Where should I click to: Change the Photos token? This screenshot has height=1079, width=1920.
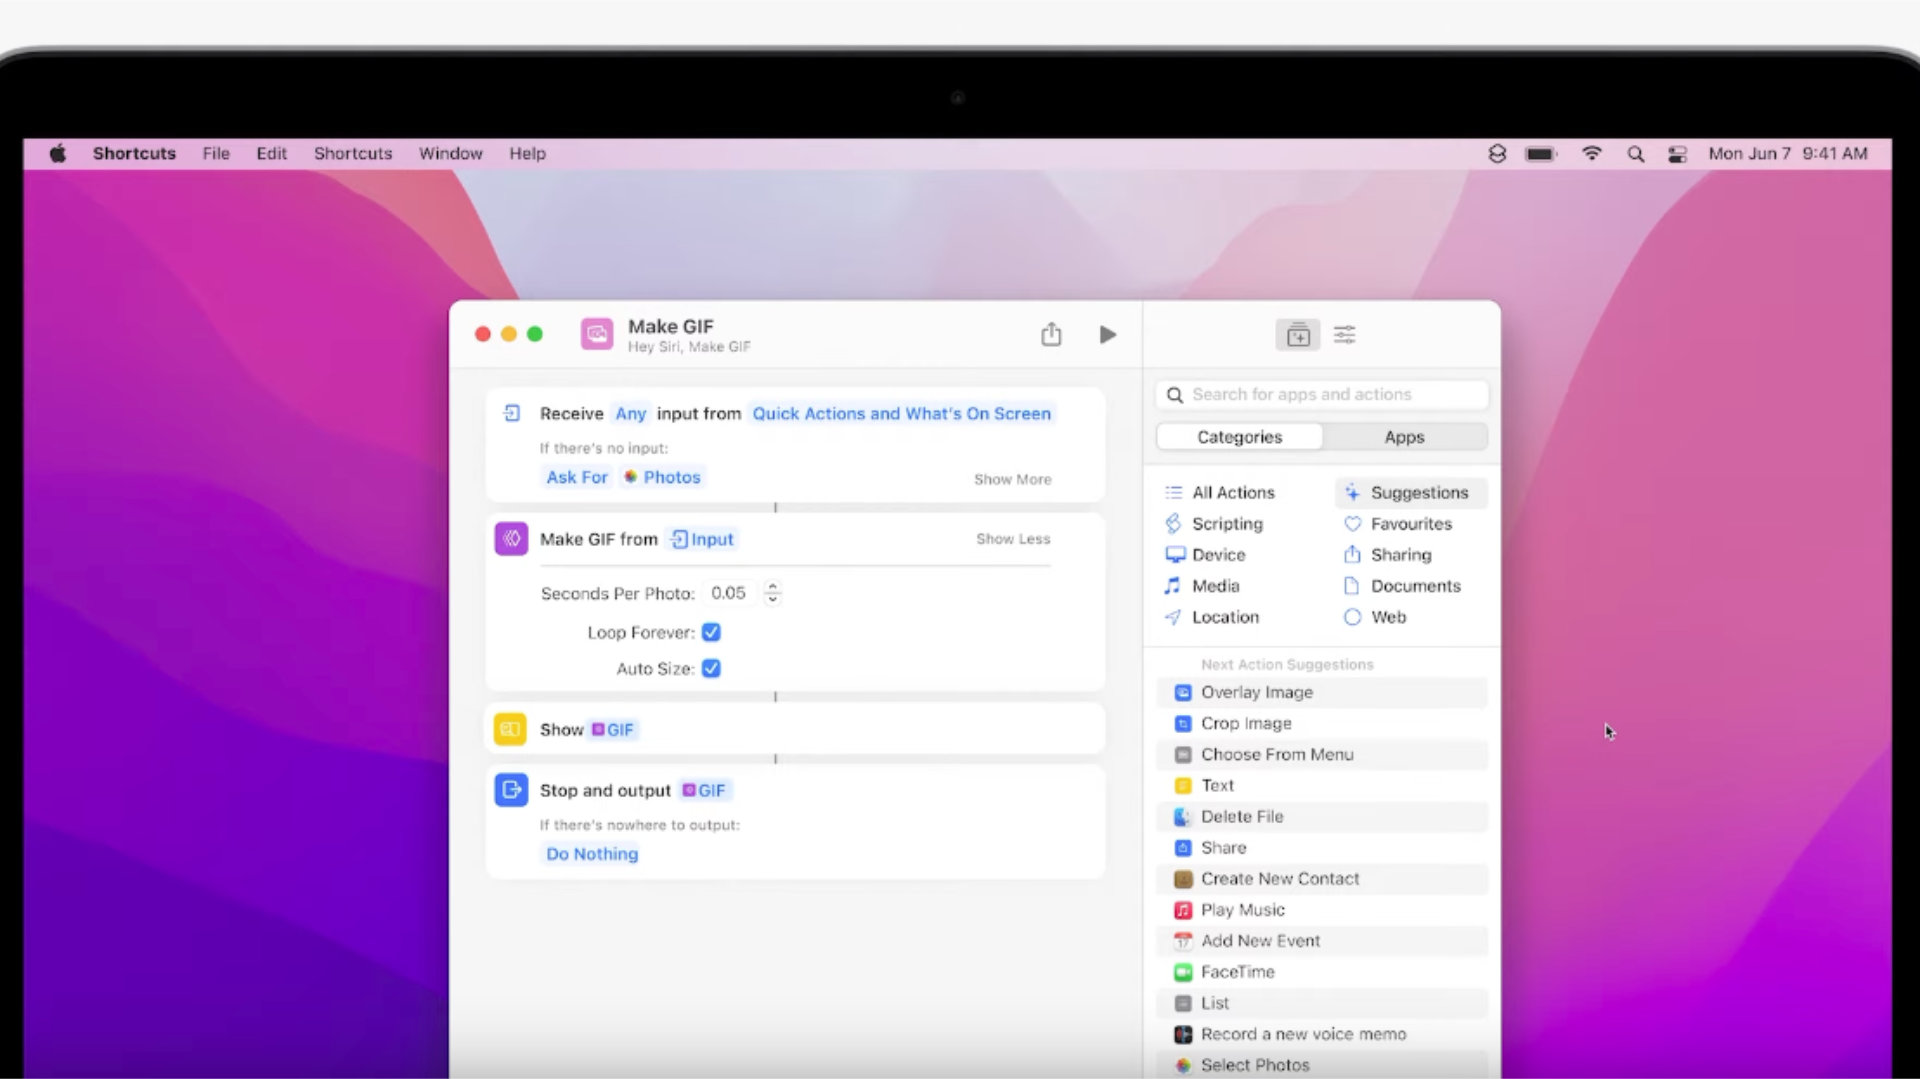(662, 477)
